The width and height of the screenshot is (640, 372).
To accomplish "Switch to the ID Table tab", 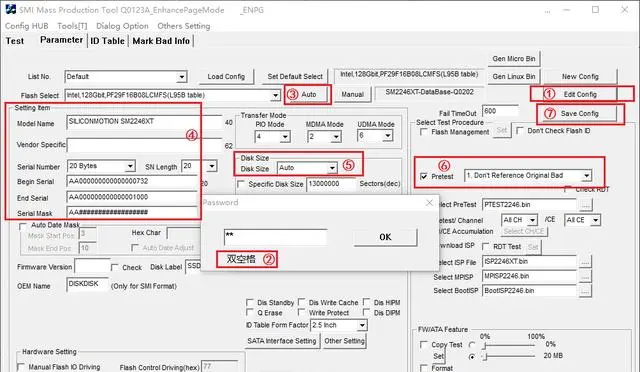I will [107, 41].
